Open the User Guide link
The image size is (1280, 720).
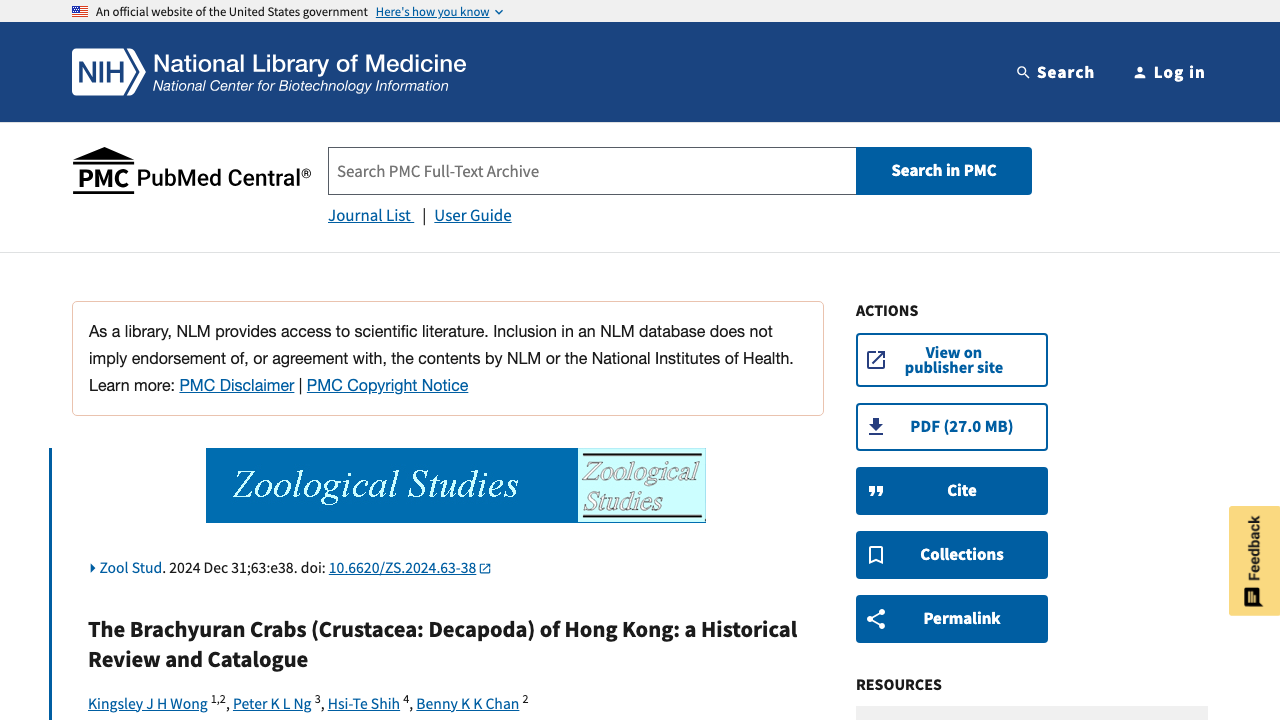click(472, 215)
